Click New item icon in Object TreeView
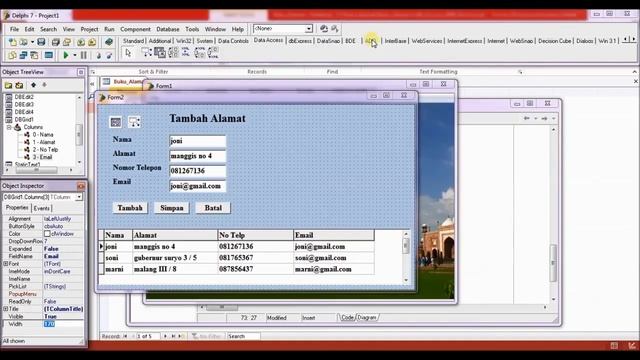The image size is (640, 360). click(x=8, y=85)
